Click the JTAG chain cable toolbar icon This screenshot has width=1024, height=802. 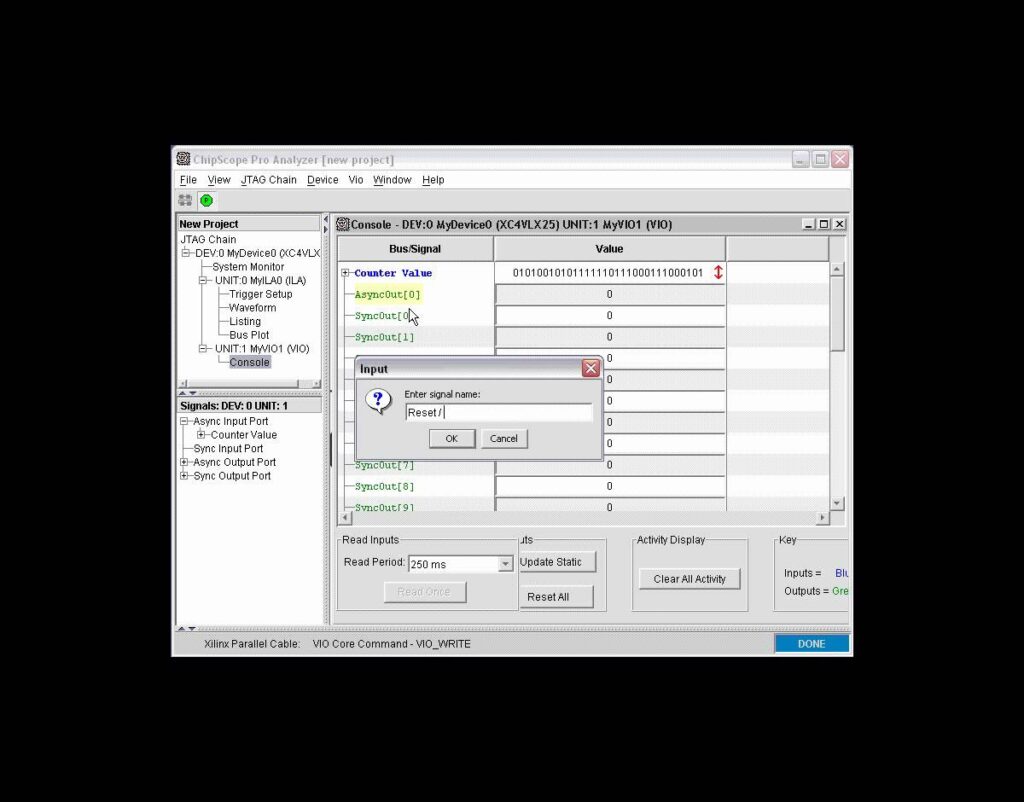184,200
